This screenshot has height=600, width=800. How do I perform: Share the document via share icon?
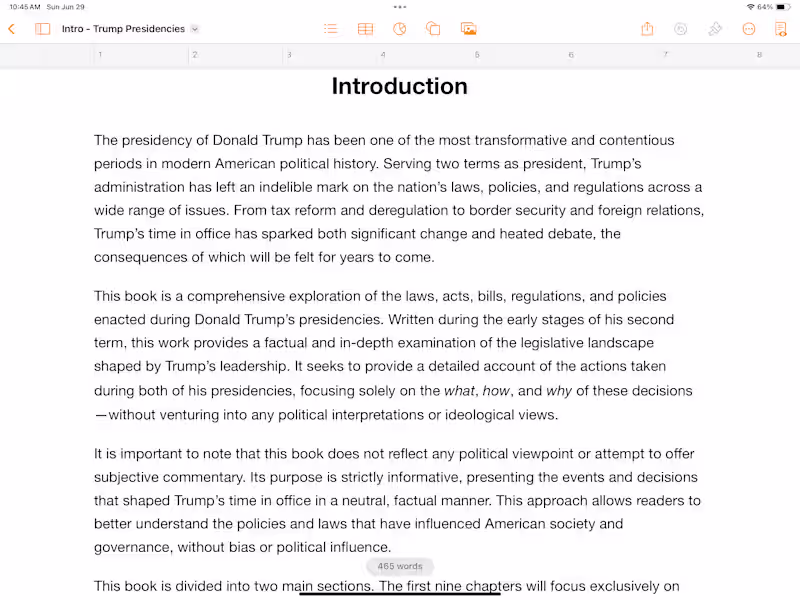pyautogui.click(x=647, y=29)
